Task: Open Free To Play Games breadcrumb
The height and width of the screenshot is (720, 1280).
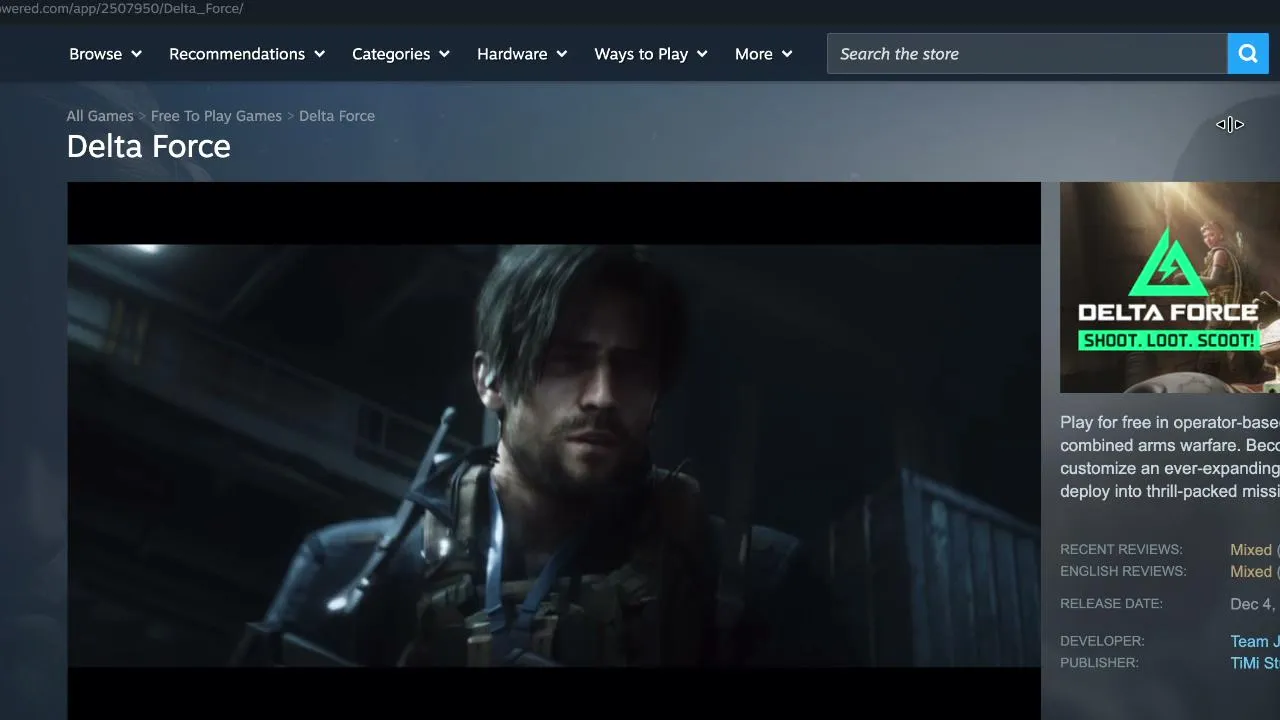Action: click(216, 116)
